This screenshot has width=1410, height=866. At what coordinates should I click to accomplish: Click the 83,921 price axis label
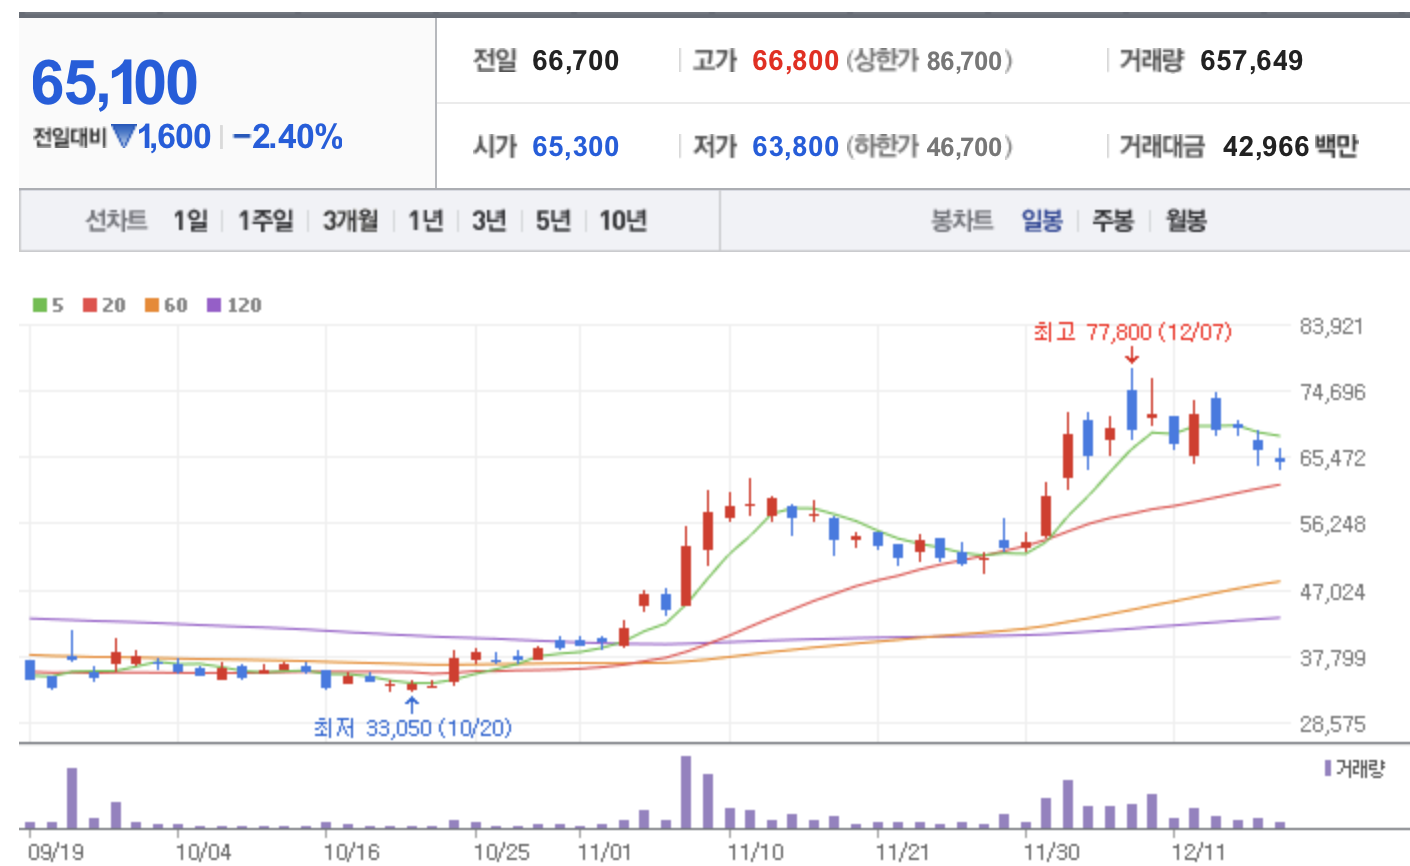(1332, 326)
